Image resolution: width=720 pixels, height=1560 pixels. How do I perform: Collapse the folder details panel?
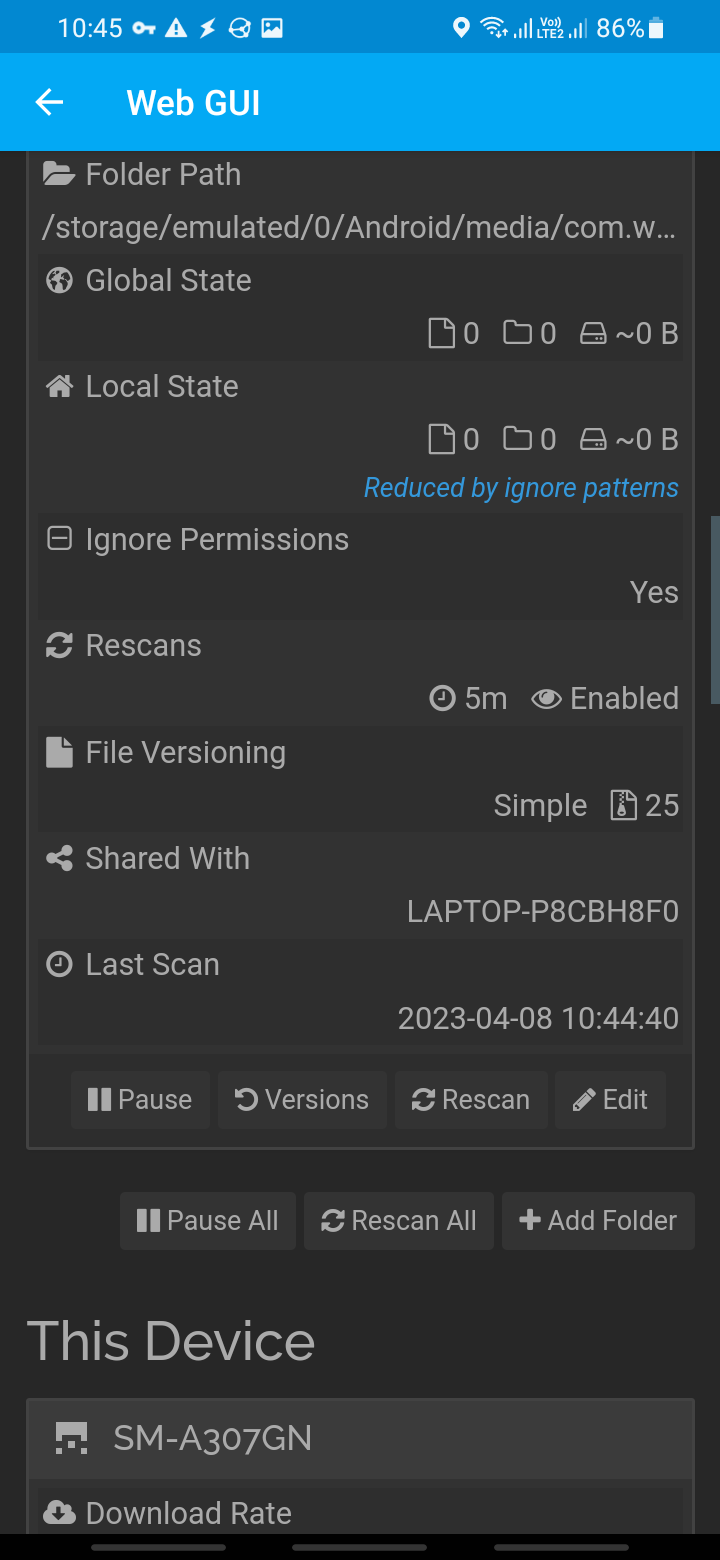[x=360, y=173]
